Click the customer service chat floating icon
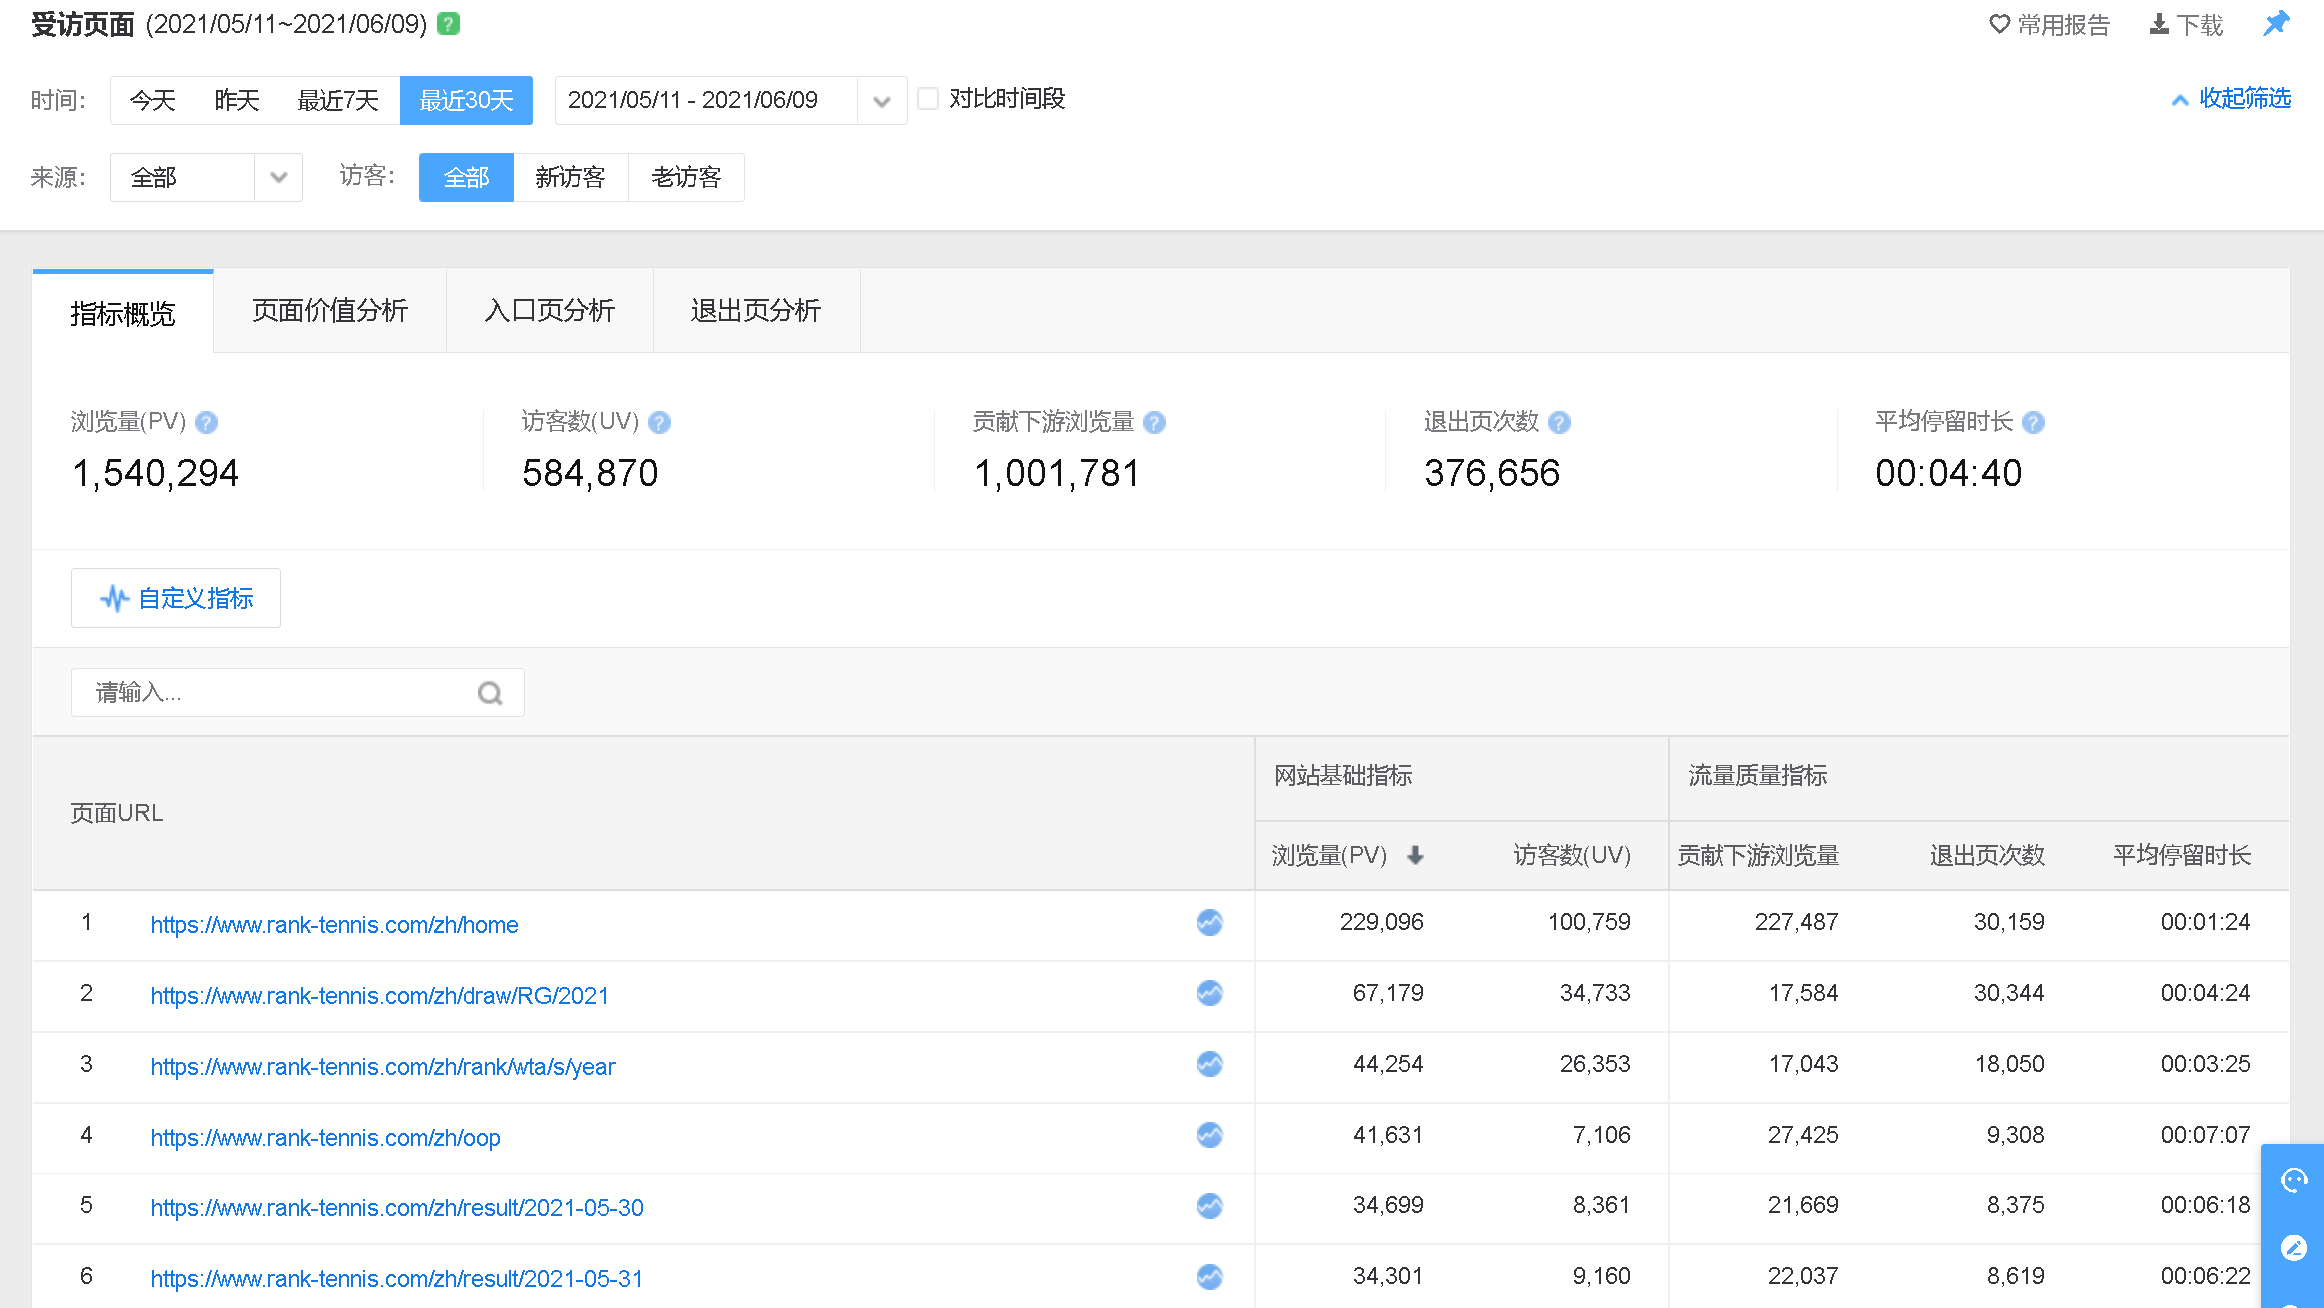This screenshot has height=1308, width=2324. tap(2293, 1181)
